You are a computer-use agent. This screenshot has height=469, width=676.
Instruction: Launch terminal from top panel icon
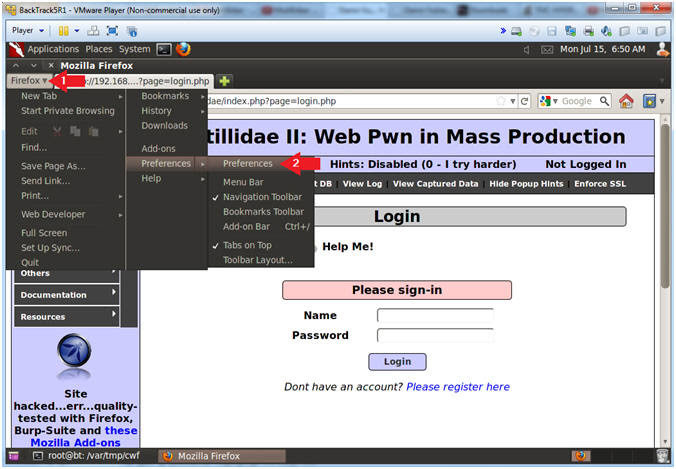click(x=164, y=50)
